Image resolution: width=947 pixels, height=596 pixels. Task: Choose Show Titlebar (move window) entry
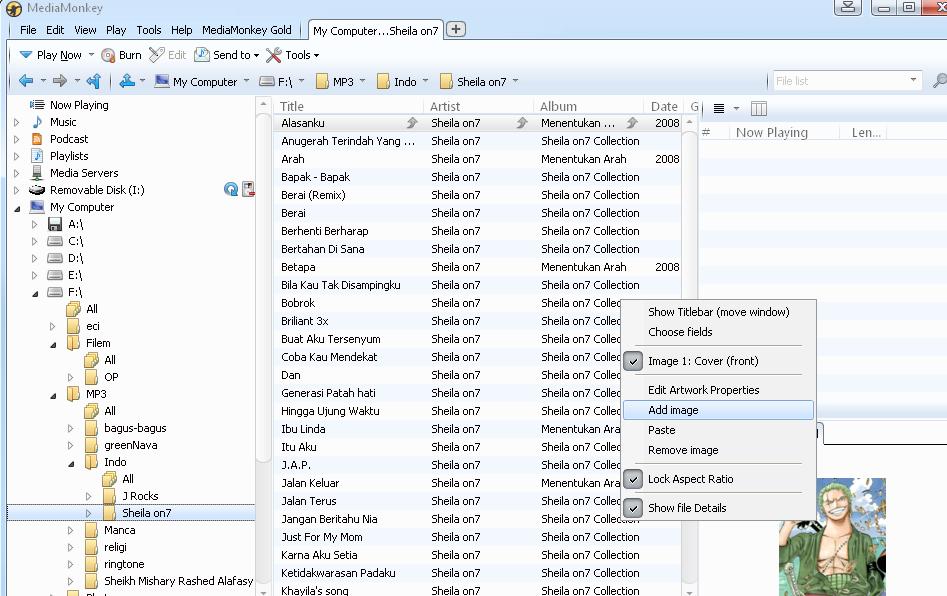pos(719,312)
